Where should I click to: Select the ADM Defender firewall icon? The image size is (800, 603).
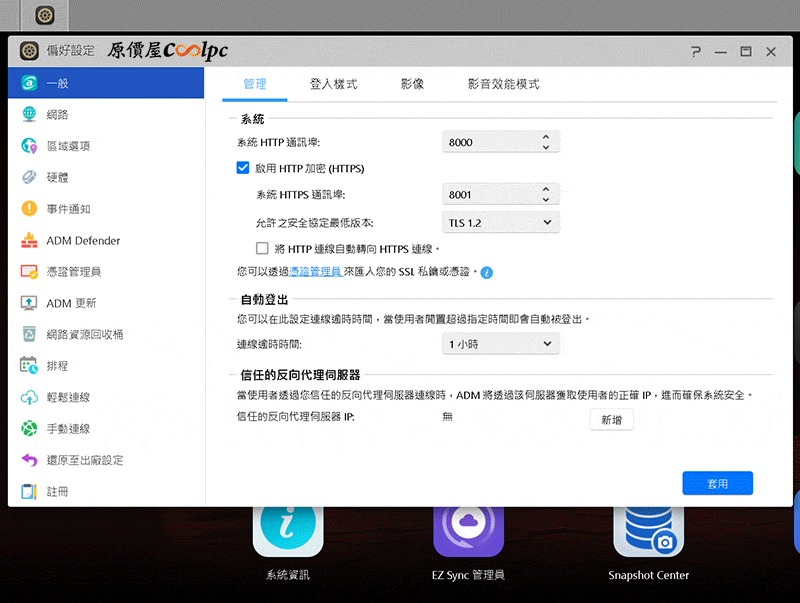pyautogui.click(x=29, y=240)
